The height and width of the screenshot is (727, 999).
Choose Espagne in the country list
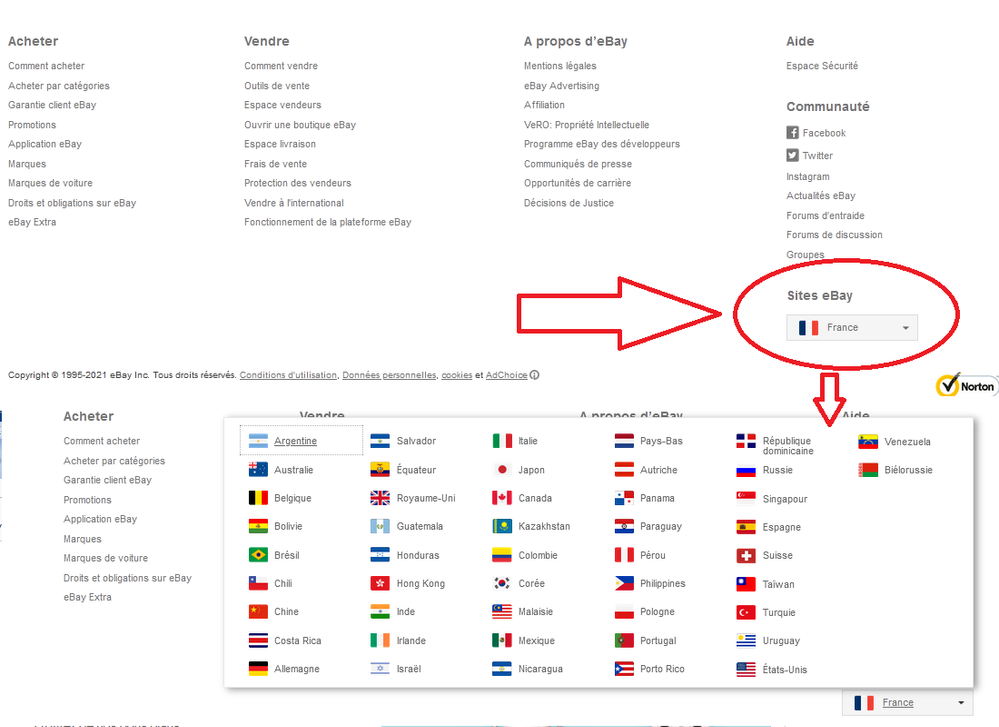(782, 527)
